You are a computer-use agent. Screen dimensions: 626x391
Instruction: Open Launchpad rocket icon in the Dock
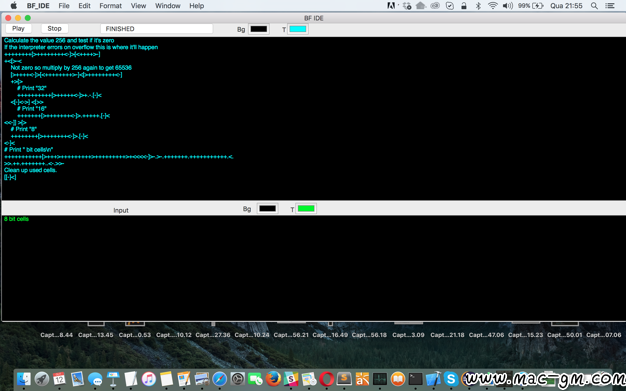42,378
